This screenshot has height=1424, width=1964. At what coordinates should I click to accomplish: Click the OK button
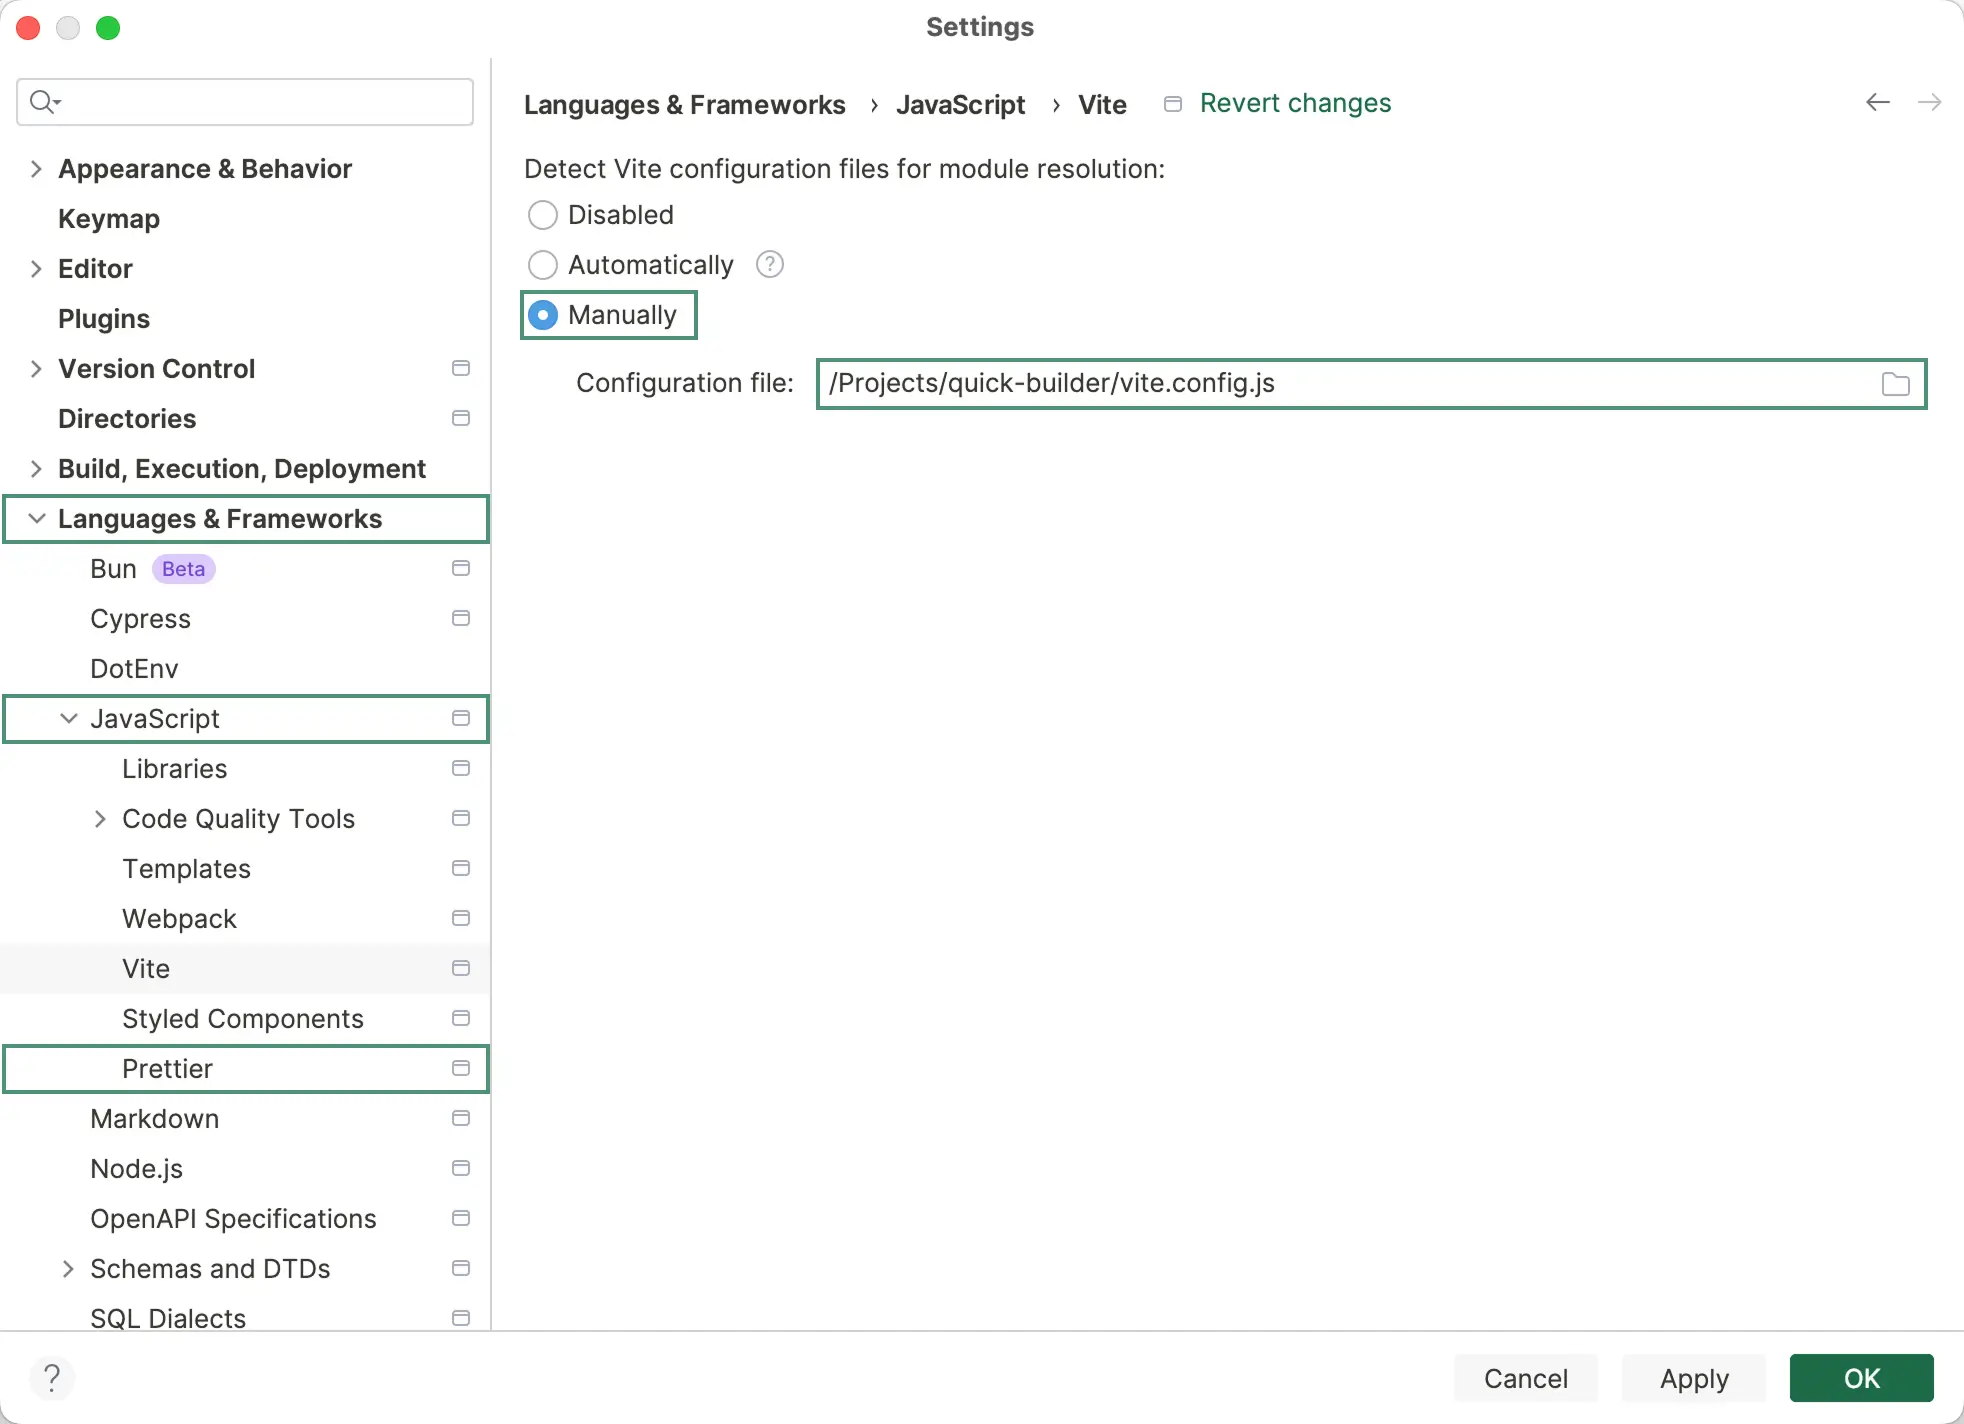point(1862,1378)
